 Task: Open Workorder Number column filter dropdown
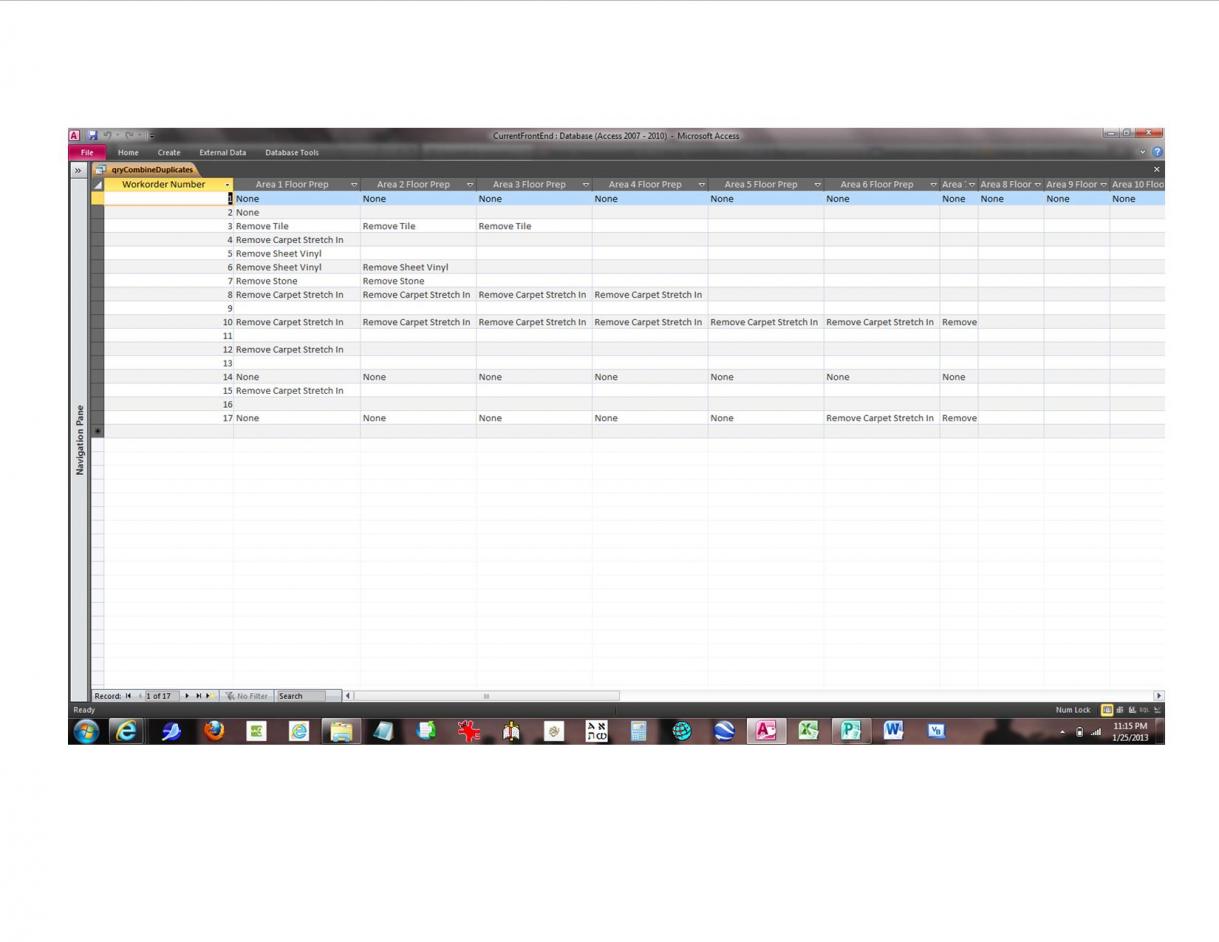227,184
